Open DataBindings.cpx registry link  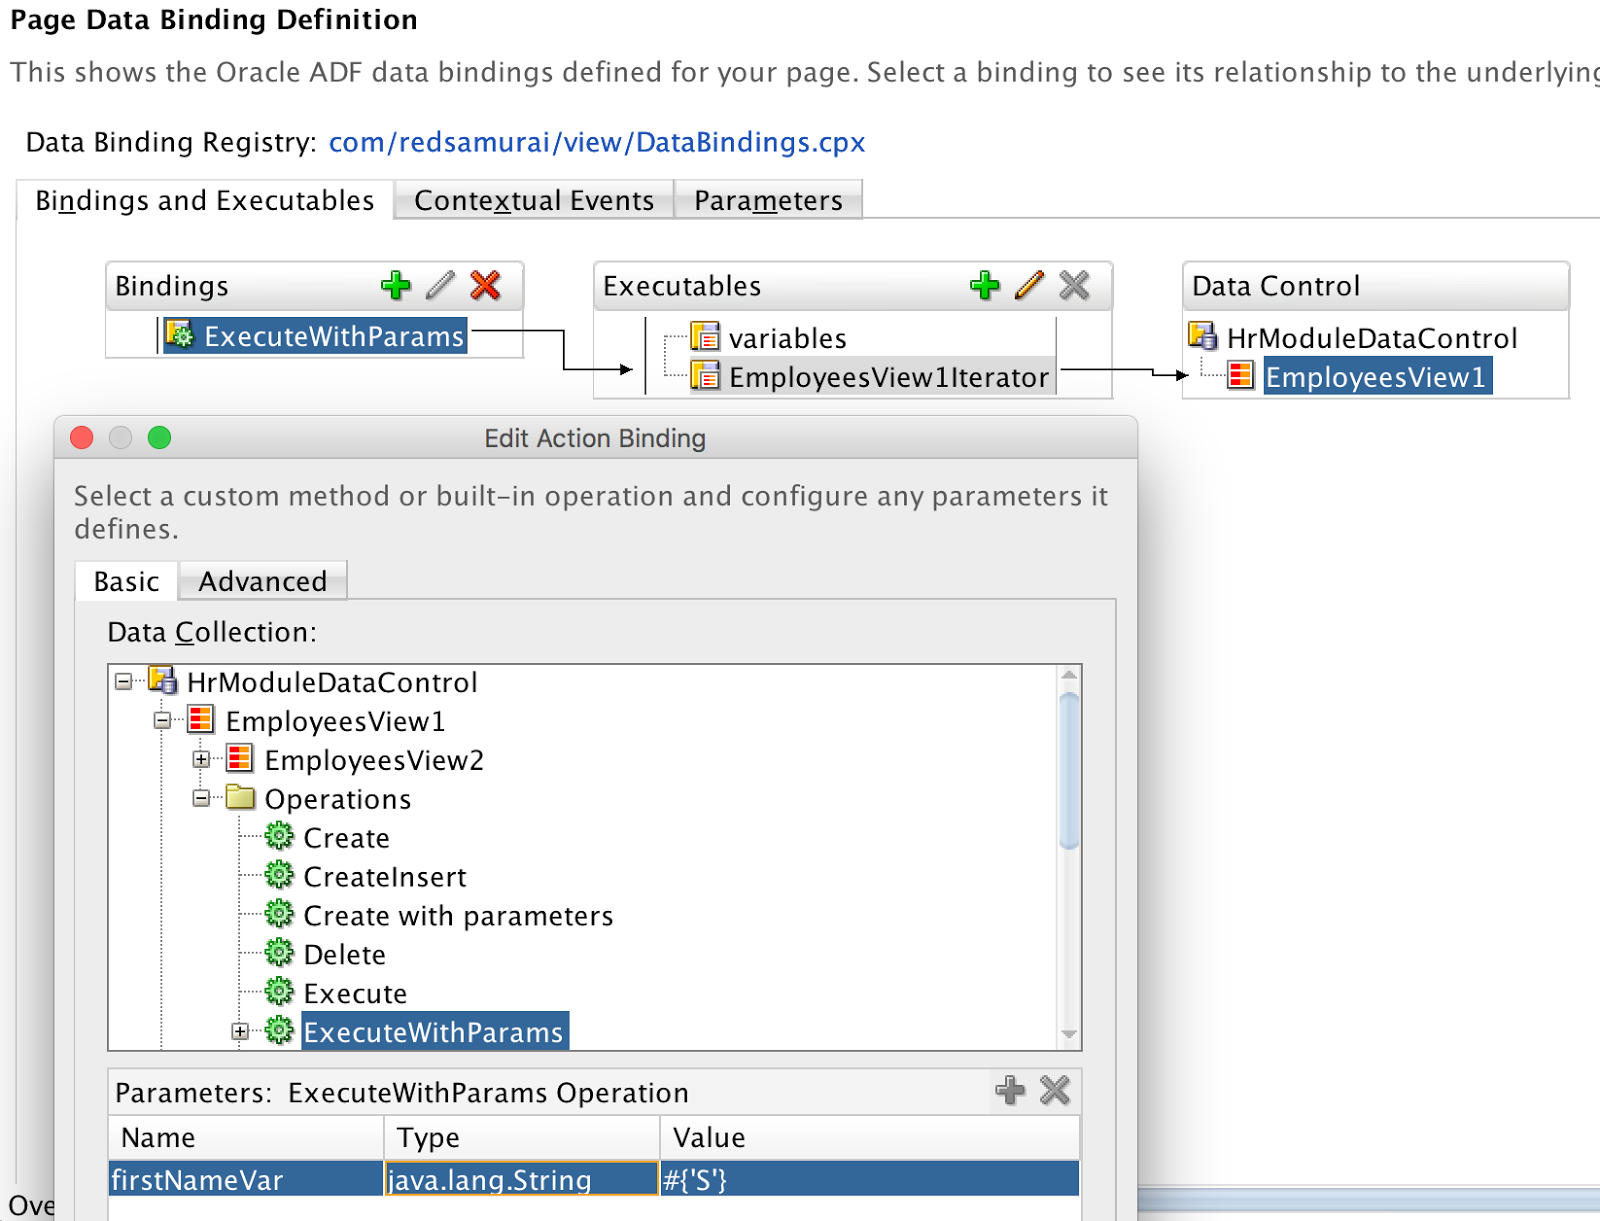[x=597, y=142]
